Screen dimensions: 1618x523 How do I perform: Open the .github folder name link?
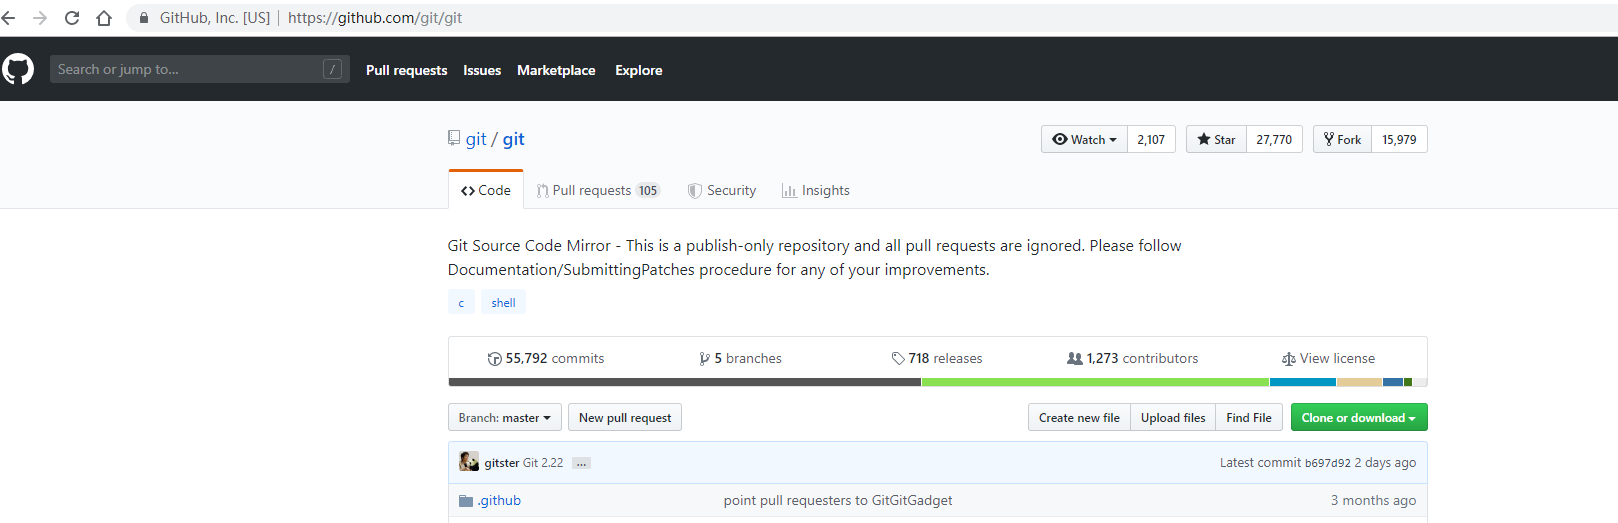click(499, 501)
